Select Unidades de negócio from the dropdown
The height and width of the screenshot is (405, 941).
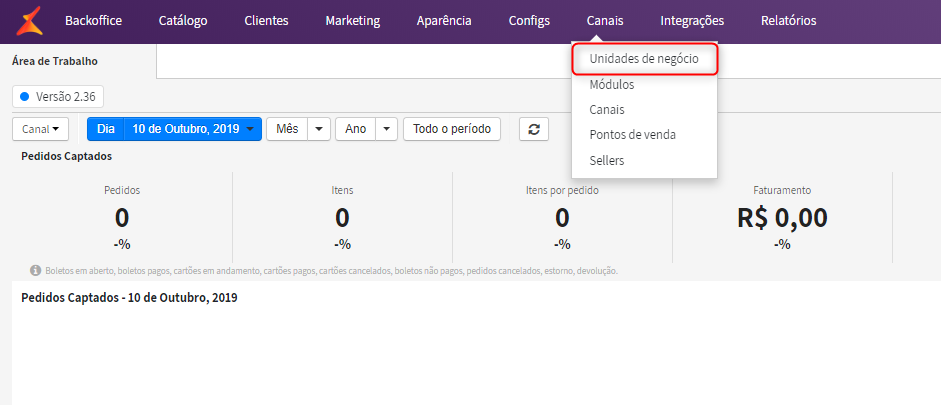pyautogui.click(x=645, y=59)
